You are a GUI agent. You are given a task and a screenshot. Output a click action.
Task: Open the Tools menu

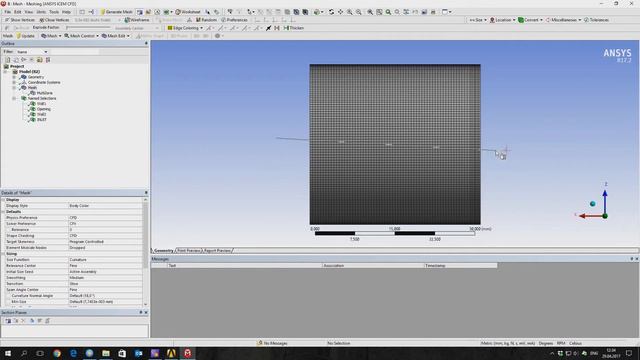click(x=54, y=12)
